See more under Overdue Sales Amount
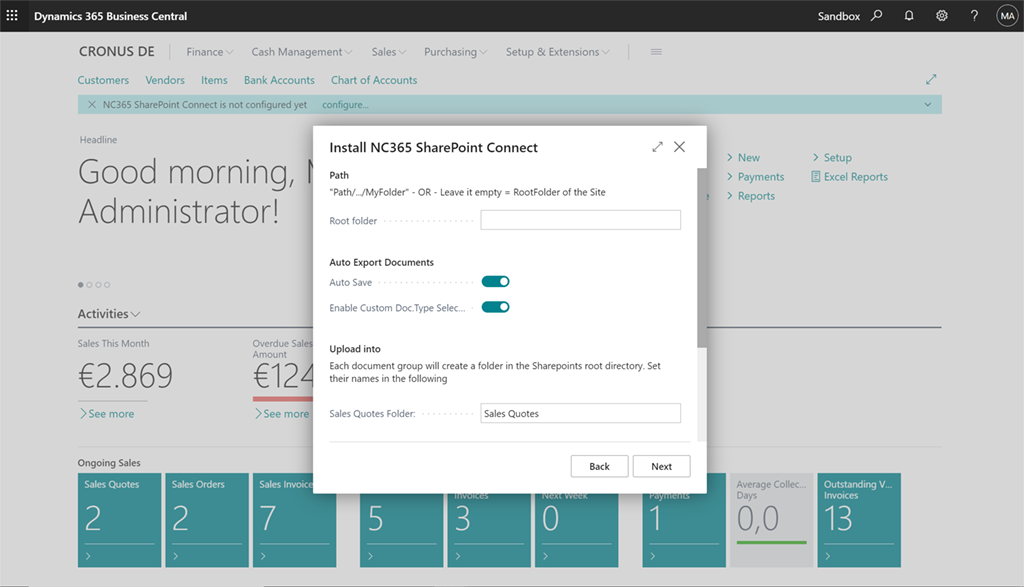Screen dimensions: 1024x587 [x=282, y=413]
